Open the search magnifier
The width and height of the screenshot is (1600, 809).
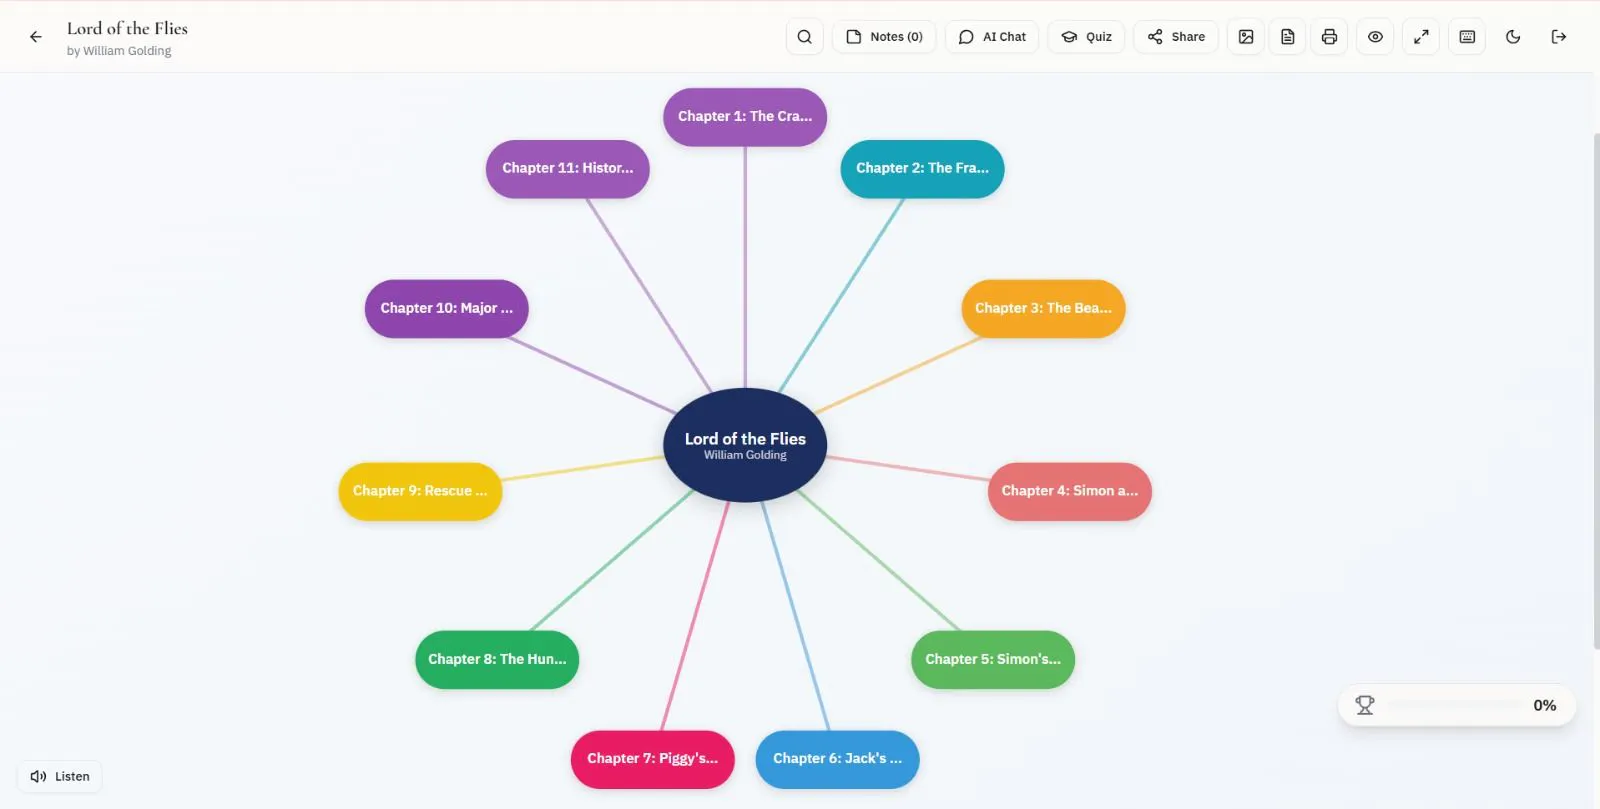(805, 37)
